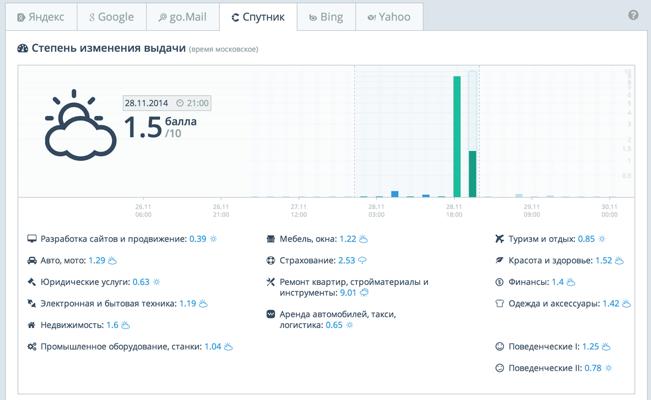Image resolution: width=651 pixels, height=400 pixels.
Task: Click the car icon beside Авто, мото
Action: click(32, 260)
